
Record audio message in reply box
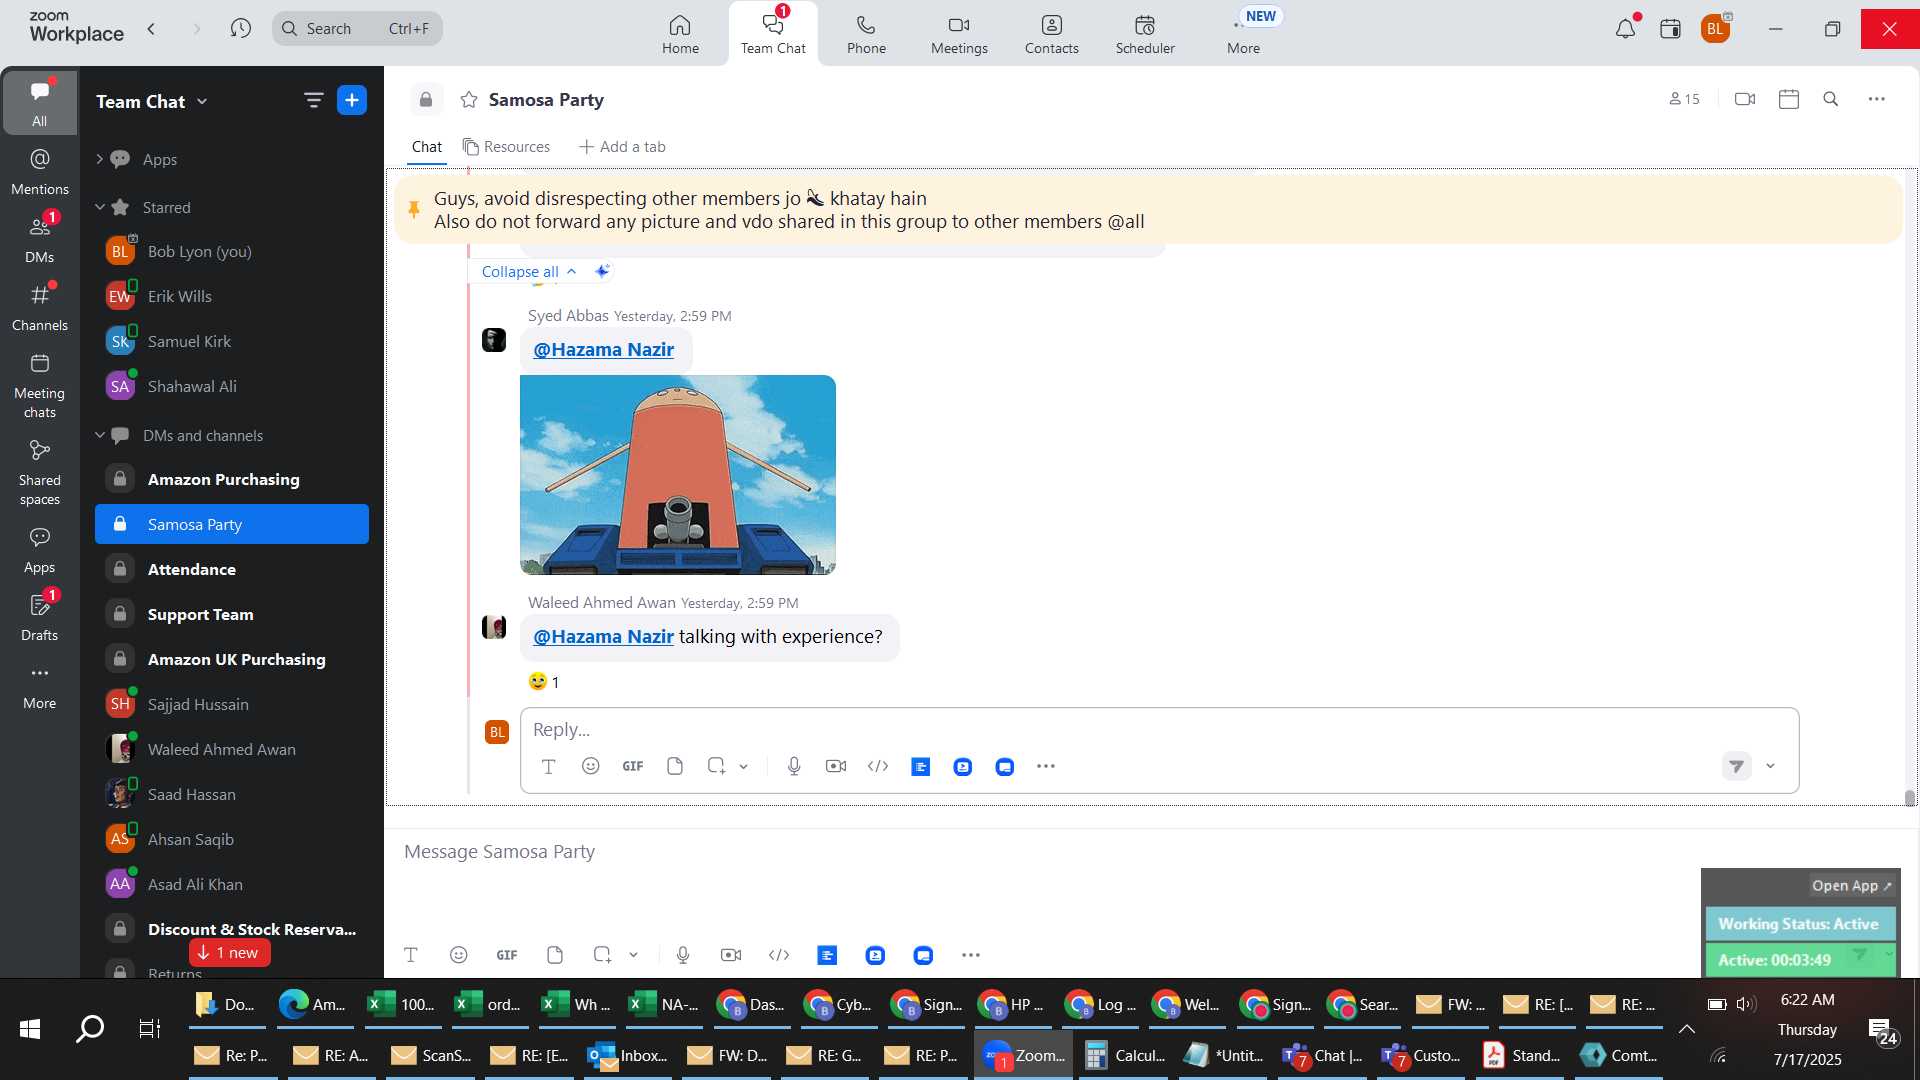pyautogui.click(x=794, y=766)
